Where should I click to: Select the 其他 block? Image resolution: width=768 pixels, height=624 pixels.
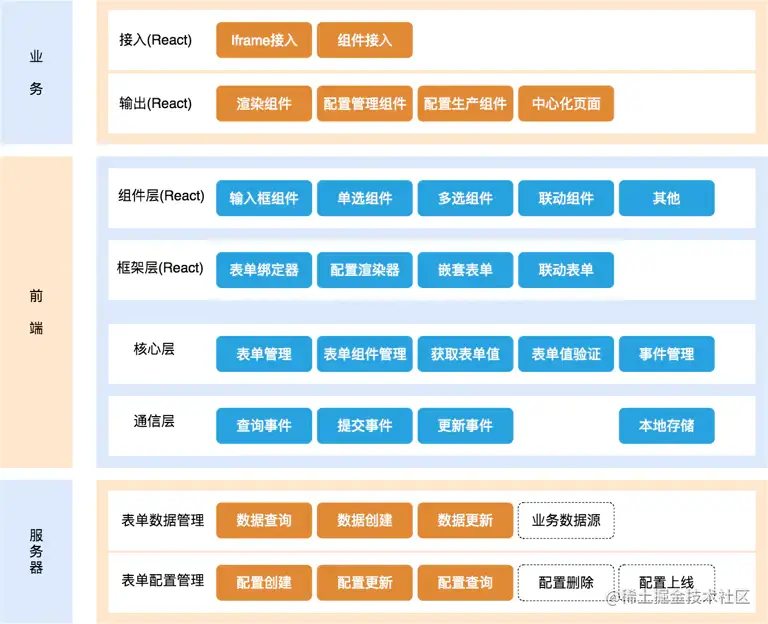[667, 198]
